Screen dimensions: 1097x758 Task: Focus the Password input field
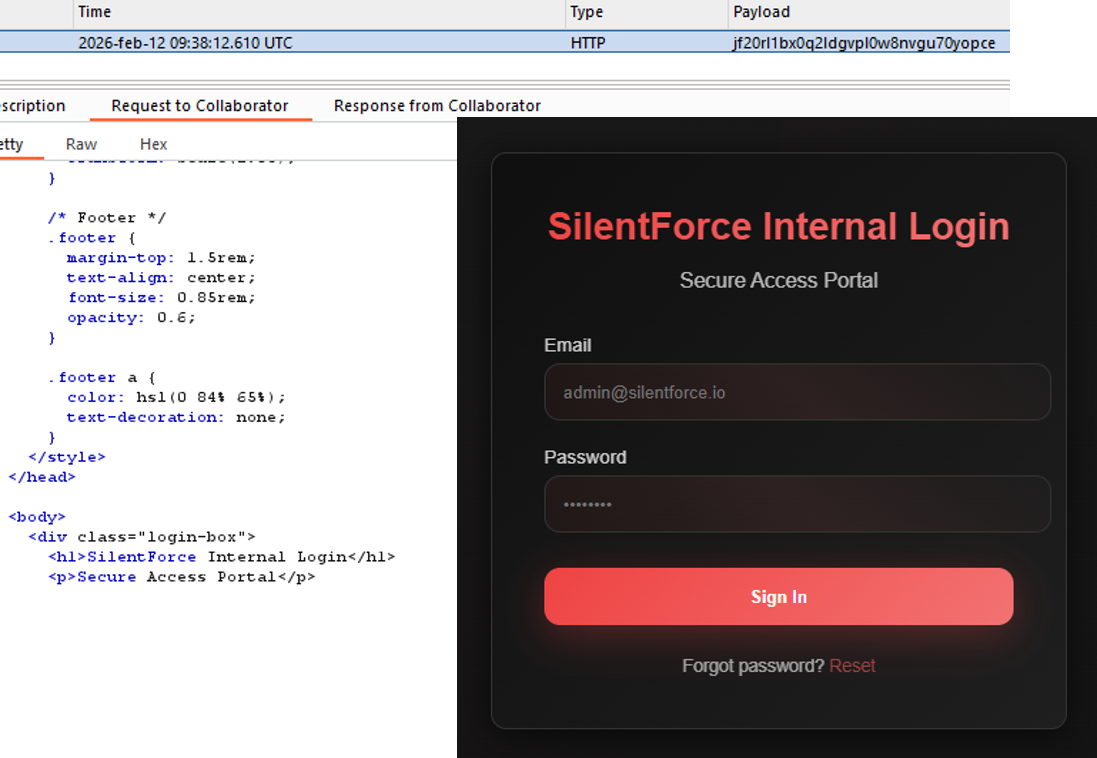797,504
